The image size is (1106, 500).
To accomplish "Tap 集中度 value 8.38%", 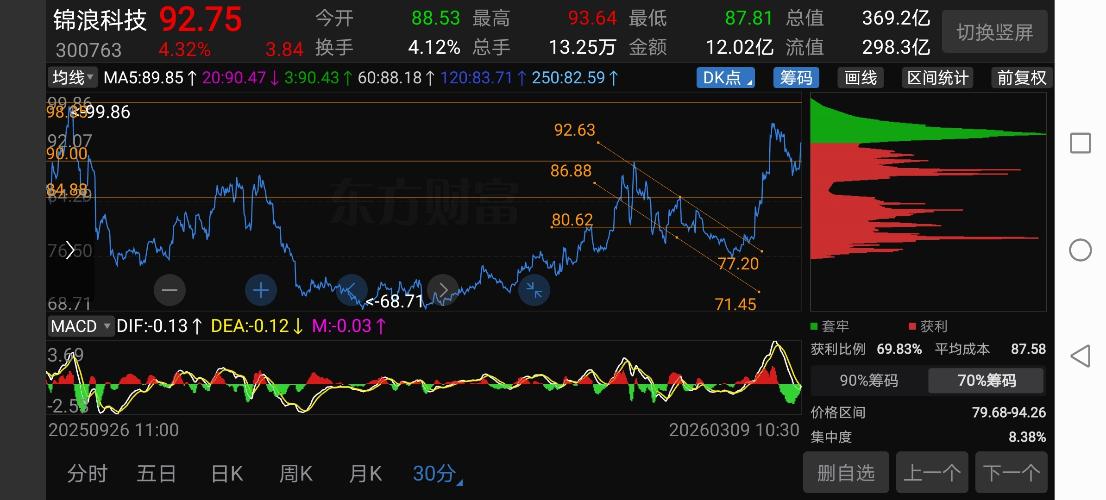I will click(x=1027, y=437).
